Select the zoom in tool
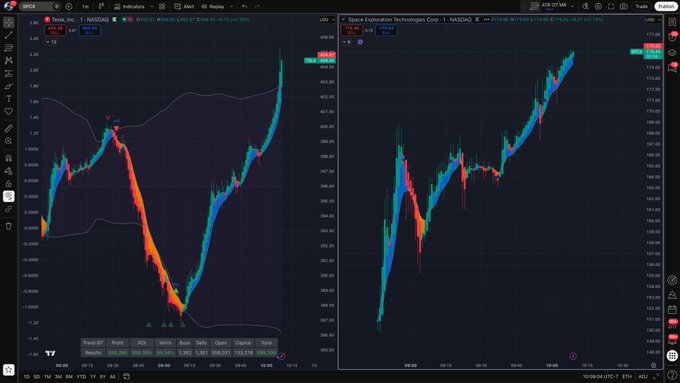Image resolution: width=680 pixels, height=383 pixels. click(9, 141)
